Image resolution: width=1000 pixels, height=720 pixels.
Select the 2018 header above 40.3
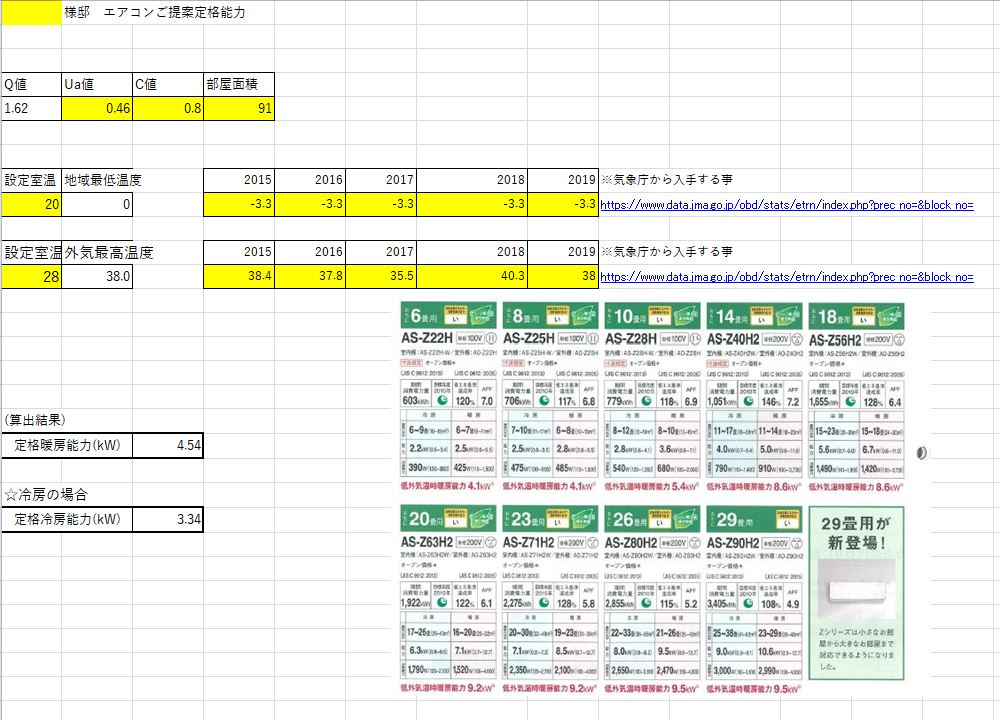coord(472,253)
